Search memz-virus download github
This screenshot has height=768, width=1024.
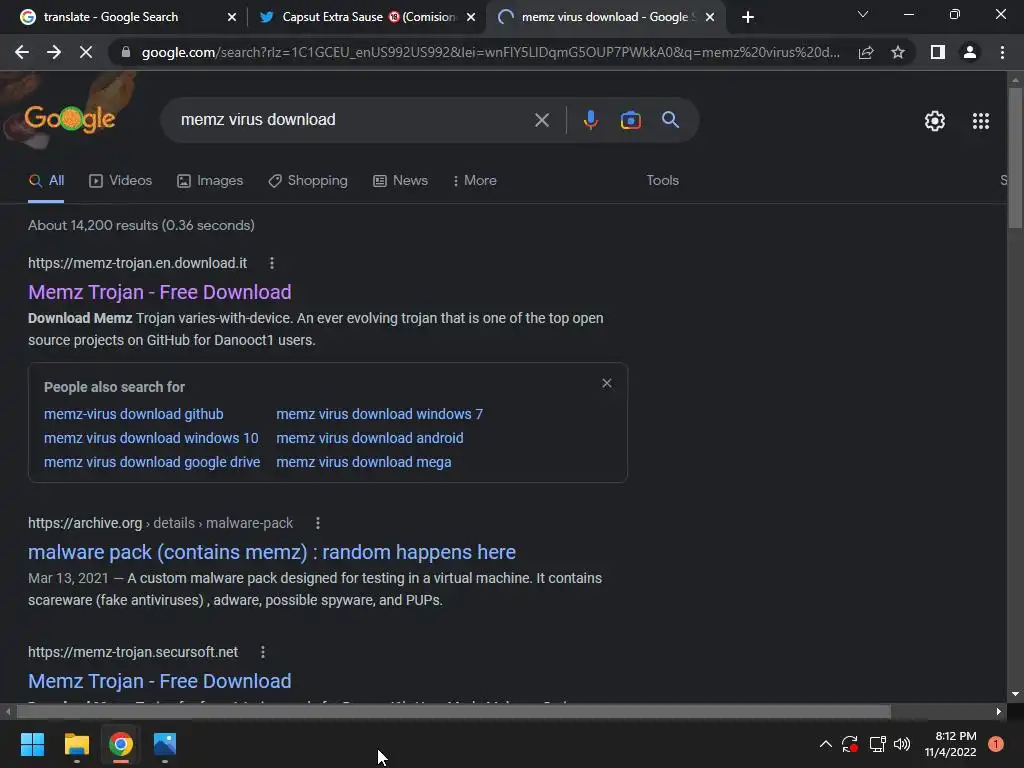pos(133,414)
